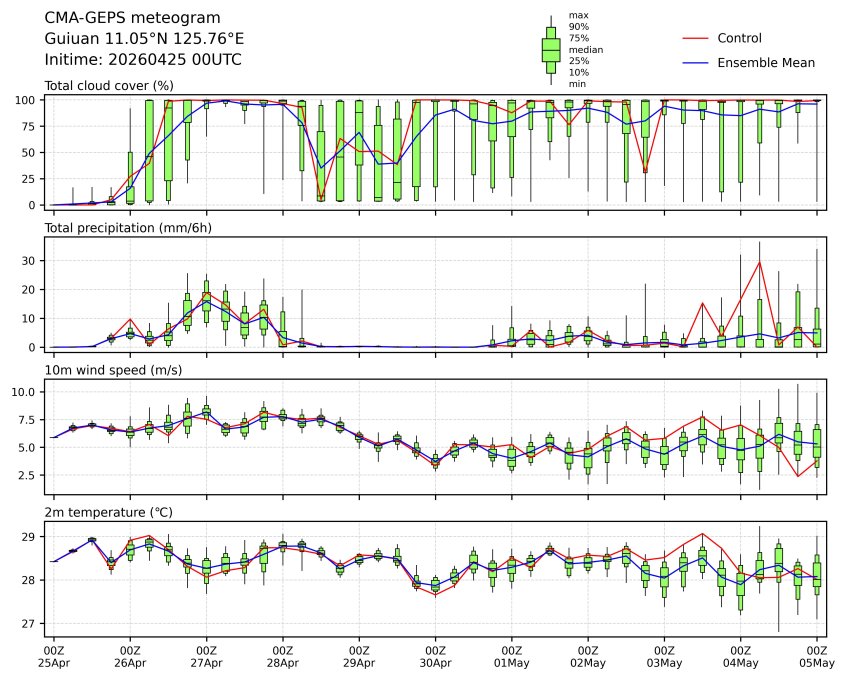Click the box-and-whisker legend glyph
This screenshot has height=680, width=846.
(550, 49)
